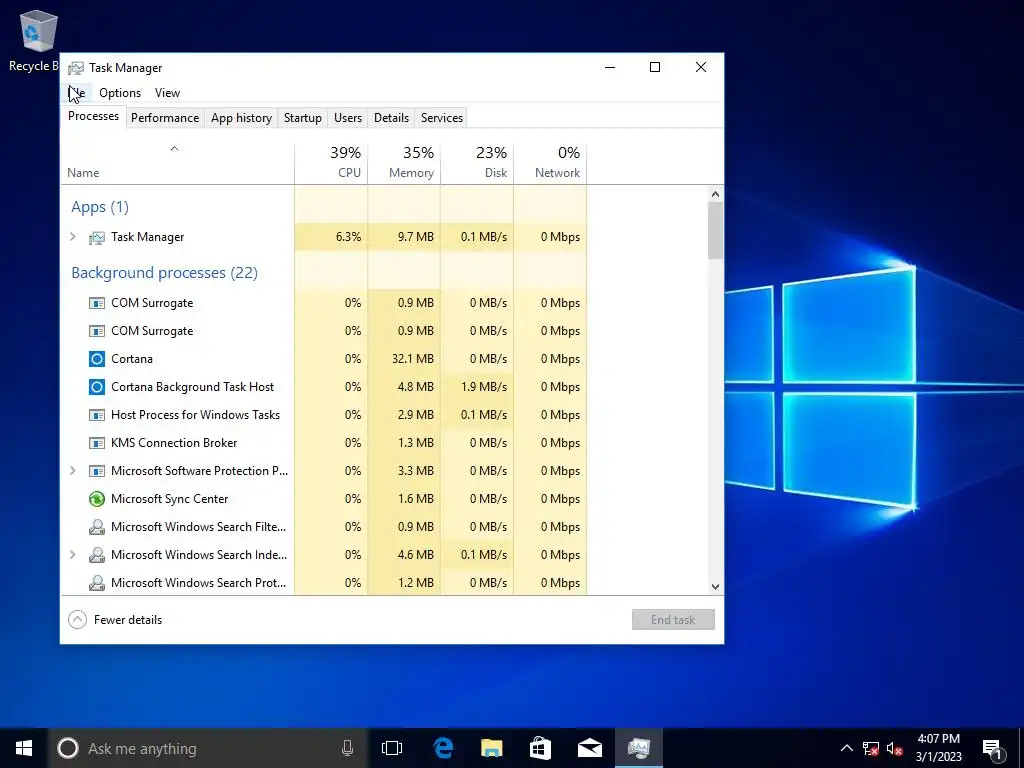Switch to the Users tab
1024x768 pixels.
pyautogui.click(x=347, y=118)
